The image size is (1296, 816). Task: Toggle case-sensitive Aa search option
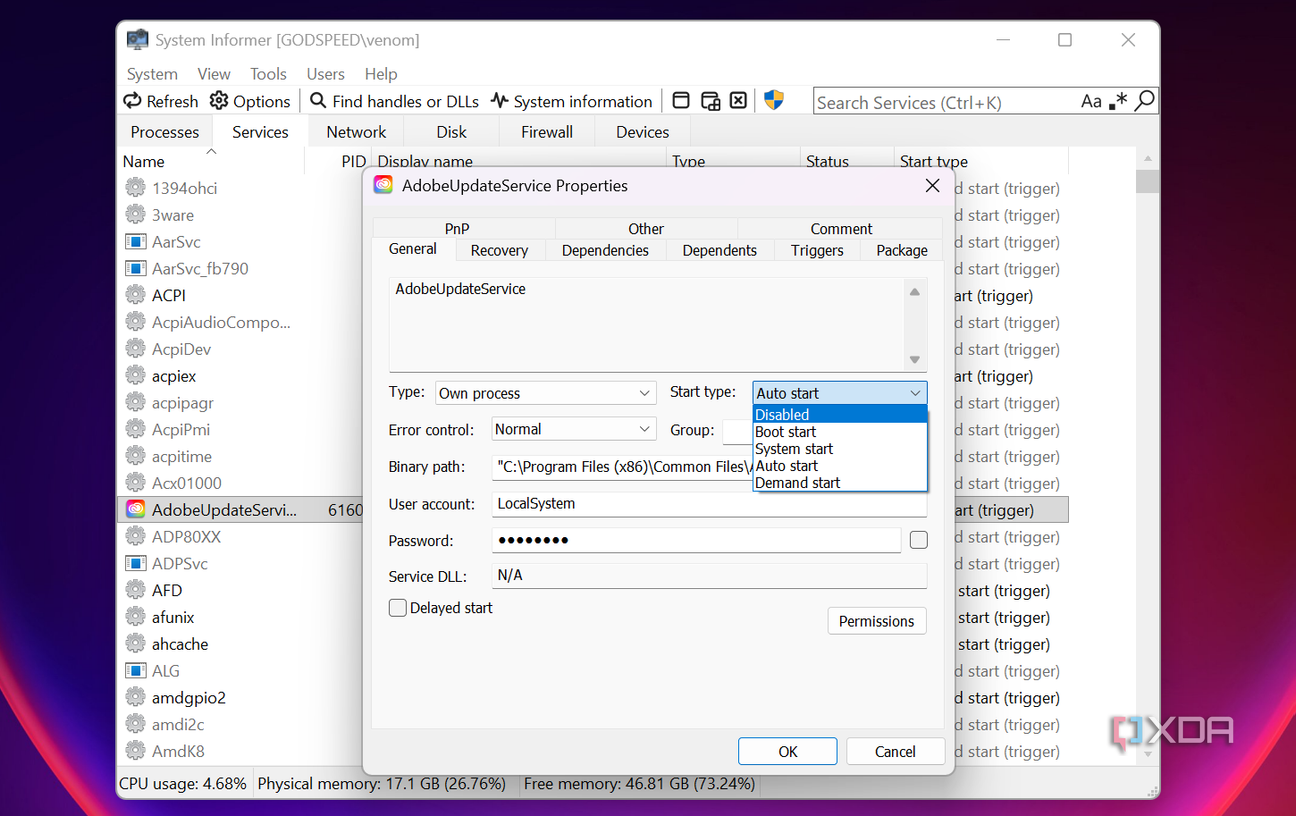[1091, 101]
